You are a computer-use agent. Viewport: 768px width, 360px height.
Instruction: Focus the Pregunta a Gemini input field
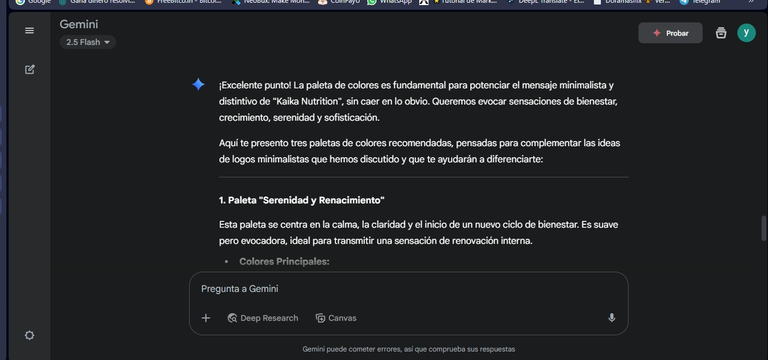click(408, 289)
